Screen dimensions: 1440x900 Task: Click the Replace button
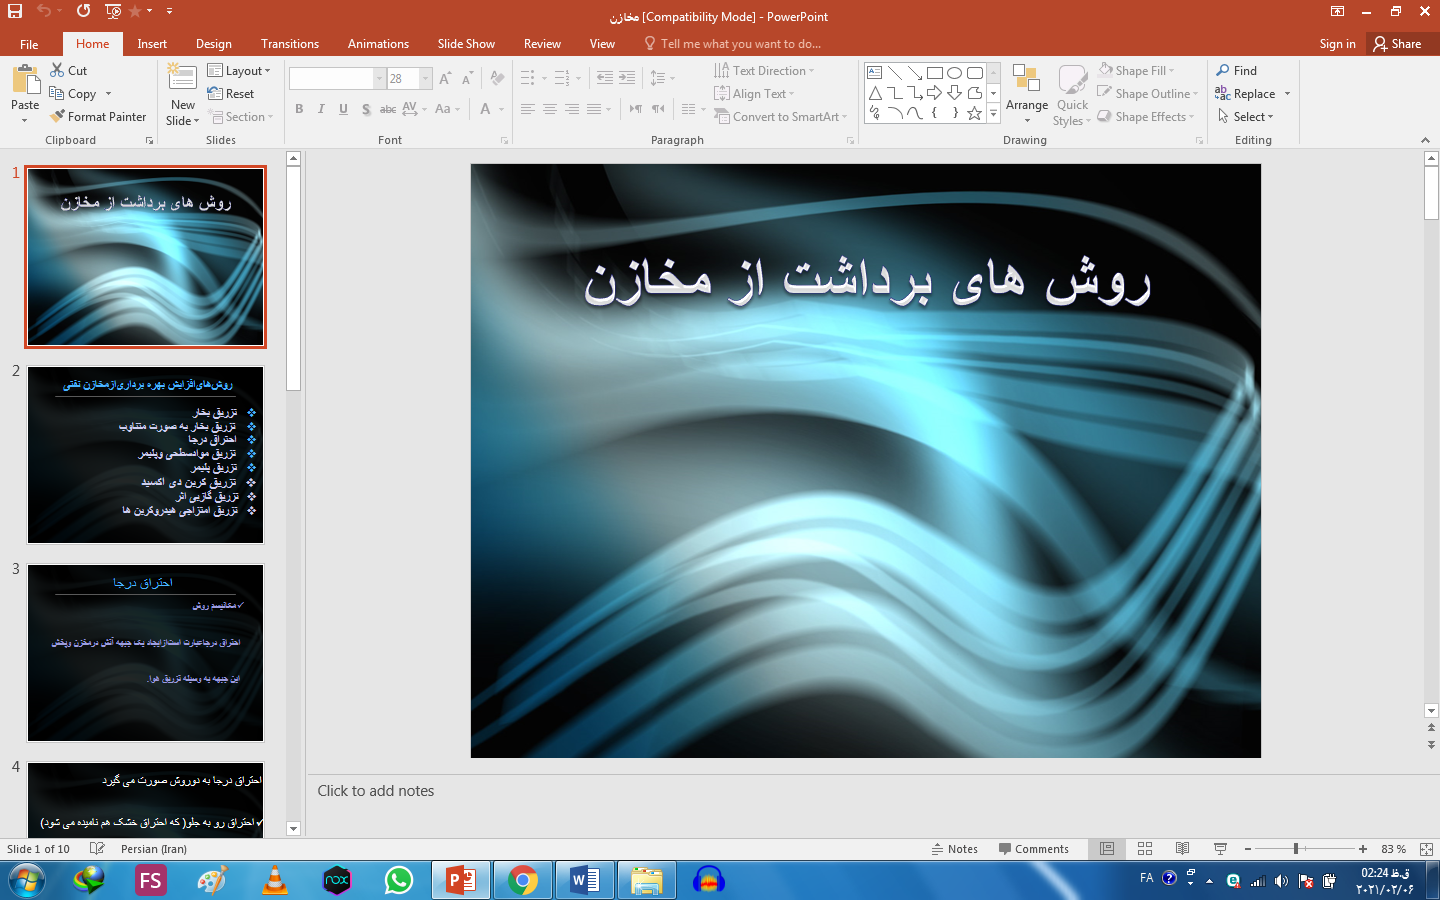point(1253,94)
